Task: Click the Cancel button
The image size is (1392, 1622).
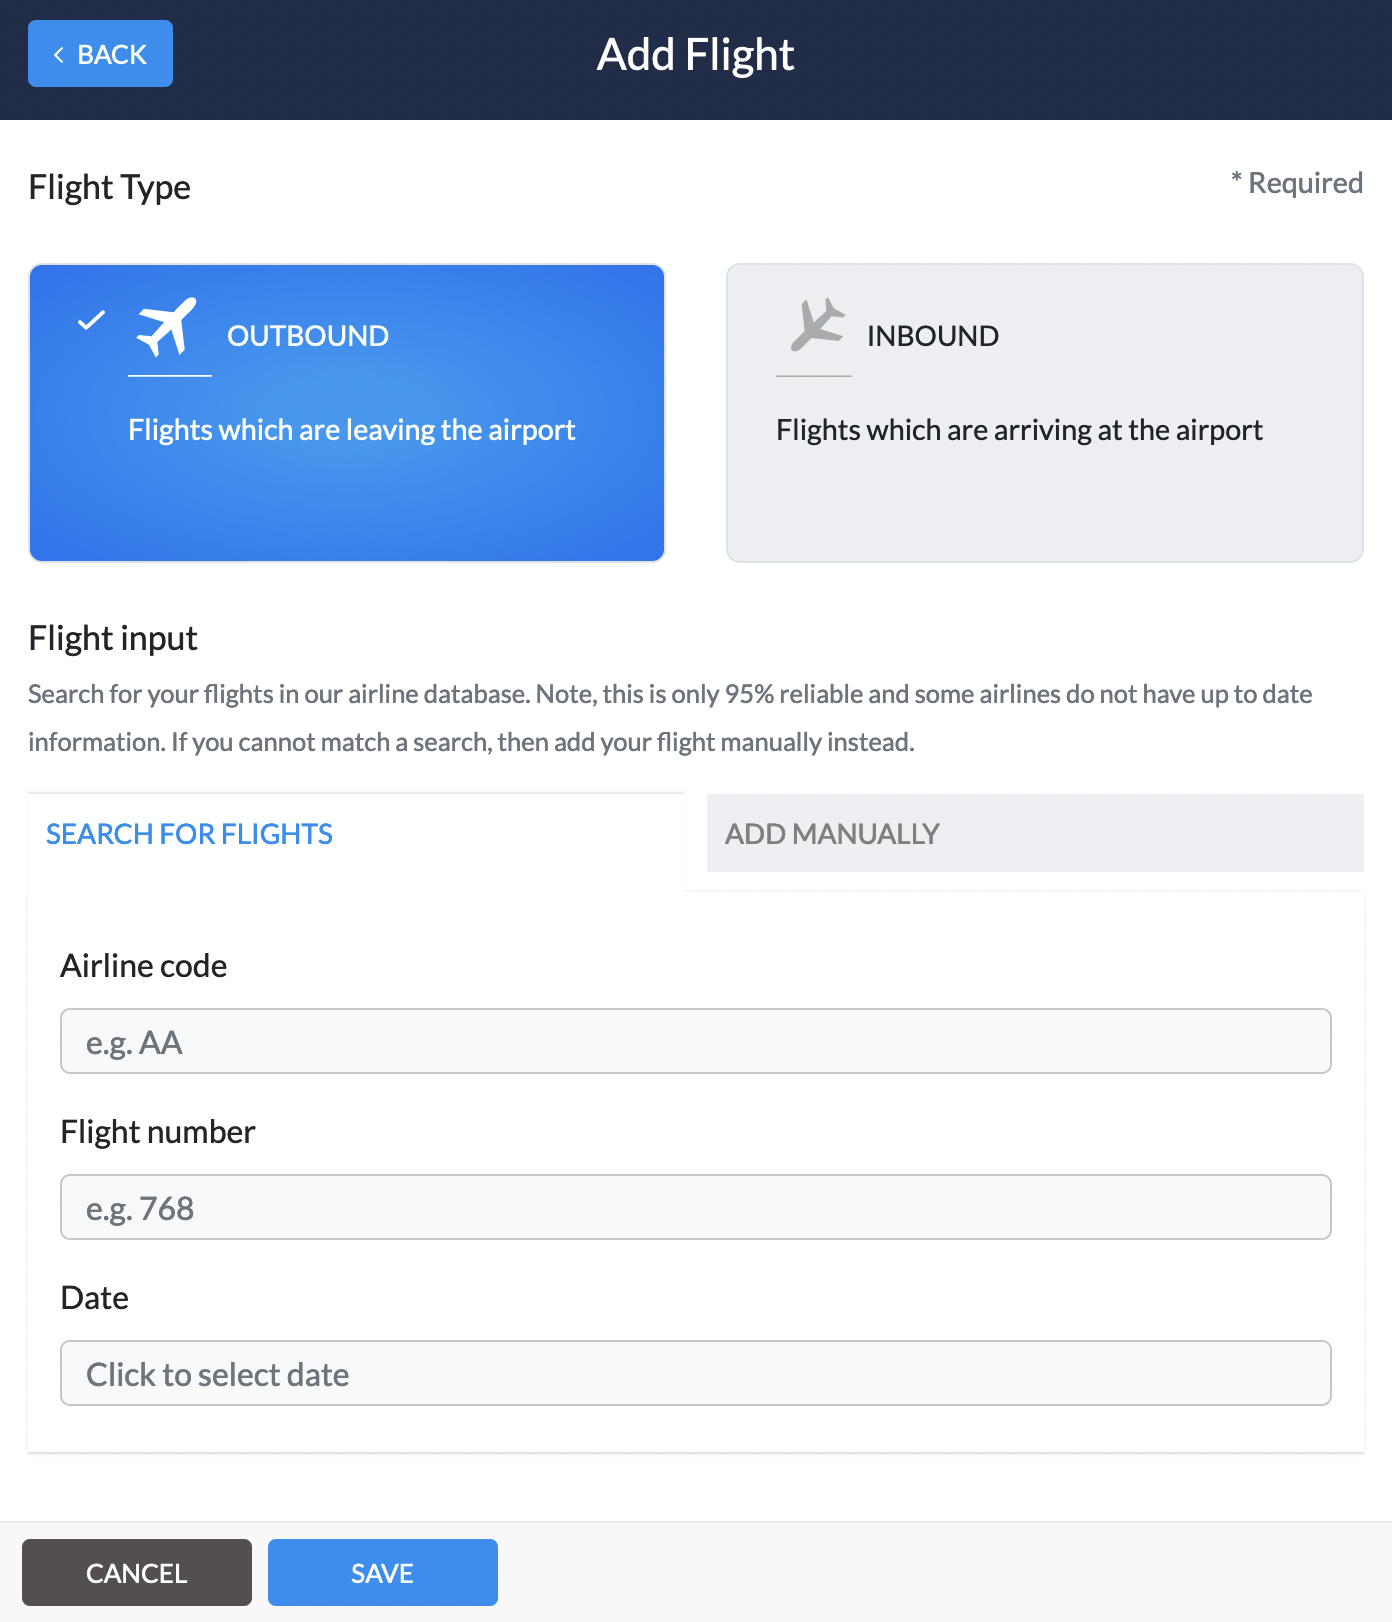Action: click(x=137, y=1572)
